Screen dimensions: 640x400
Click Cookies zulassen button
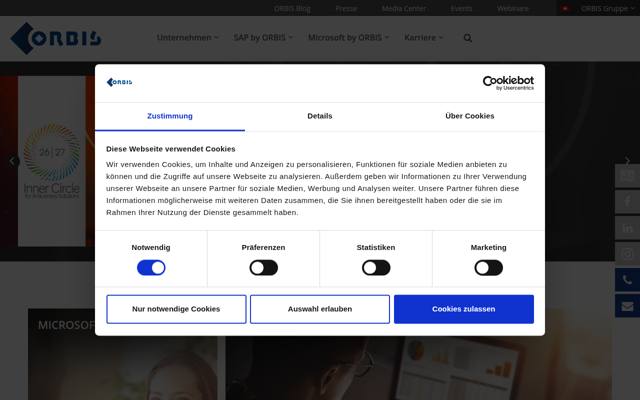click(x=464, y=309)
